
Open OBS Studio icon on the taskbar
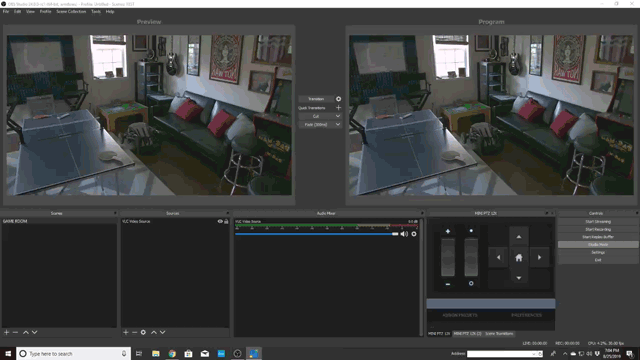pyautogui.click(x=238, y=353)
